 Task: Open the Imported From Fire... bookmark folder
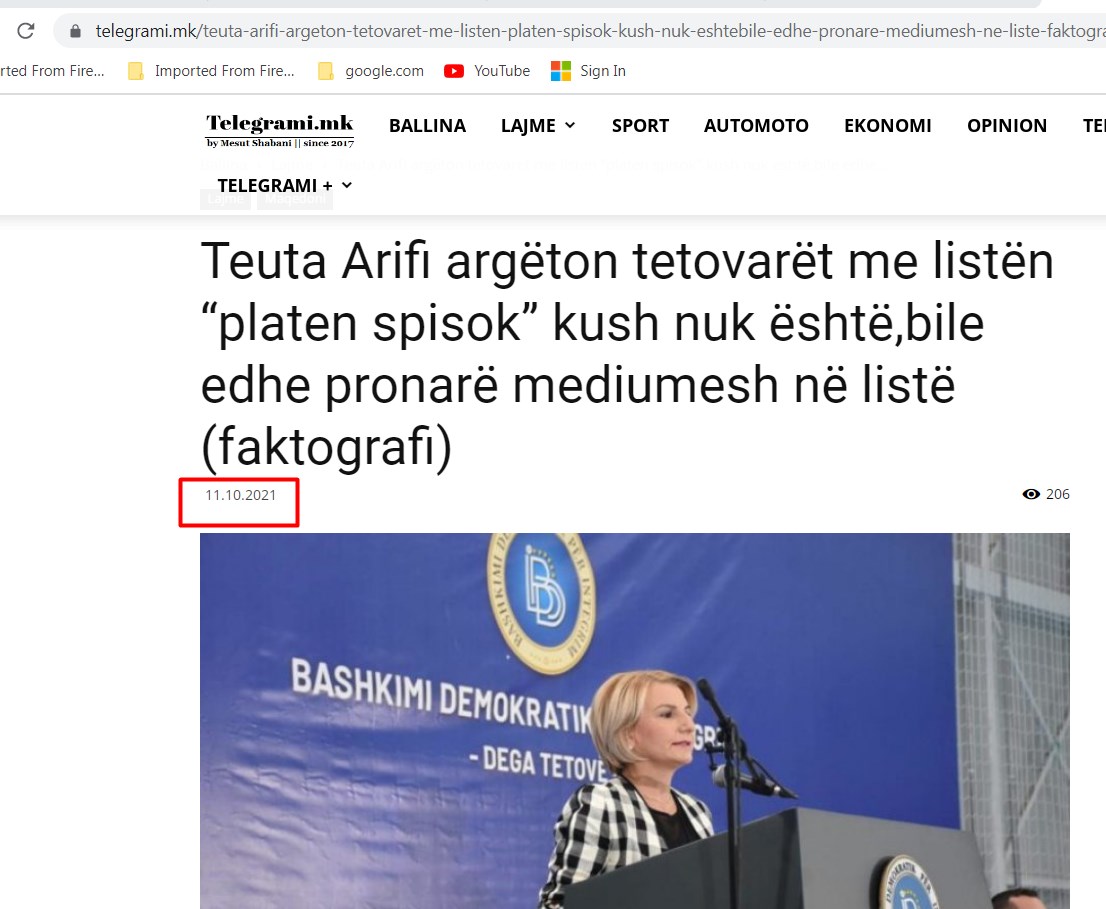211,71
